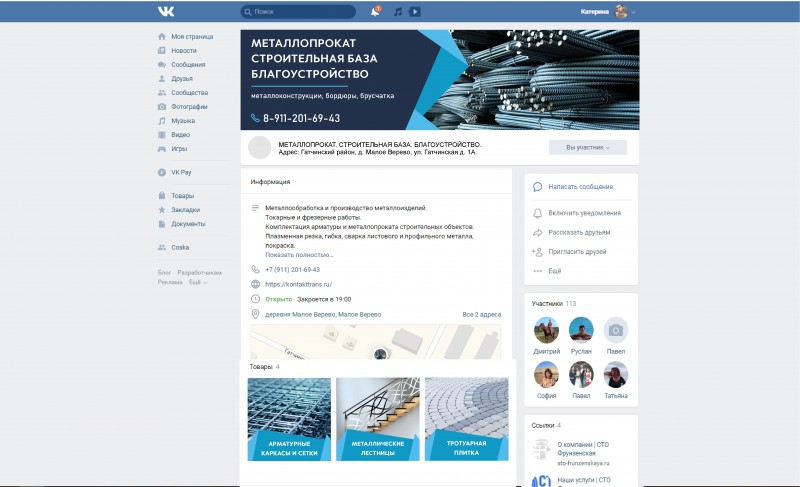This screenshot has width=800, height=487.
Task: Click the gamepad icon beside Игры
Action: pos(162,149)
